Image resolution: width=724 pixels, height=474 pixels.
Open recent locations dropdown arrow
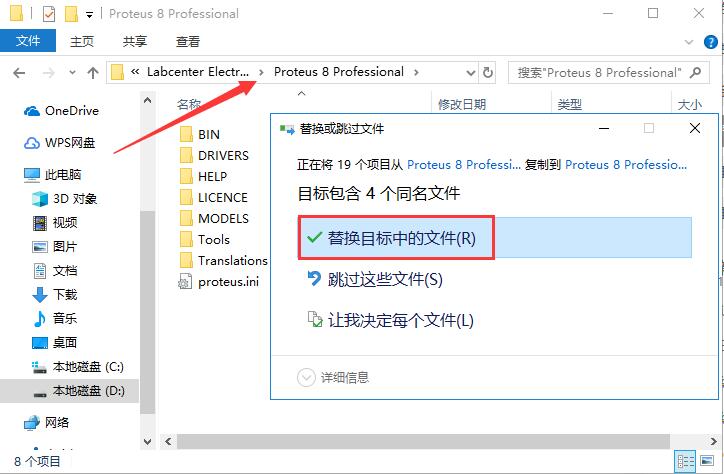(72, 73)
